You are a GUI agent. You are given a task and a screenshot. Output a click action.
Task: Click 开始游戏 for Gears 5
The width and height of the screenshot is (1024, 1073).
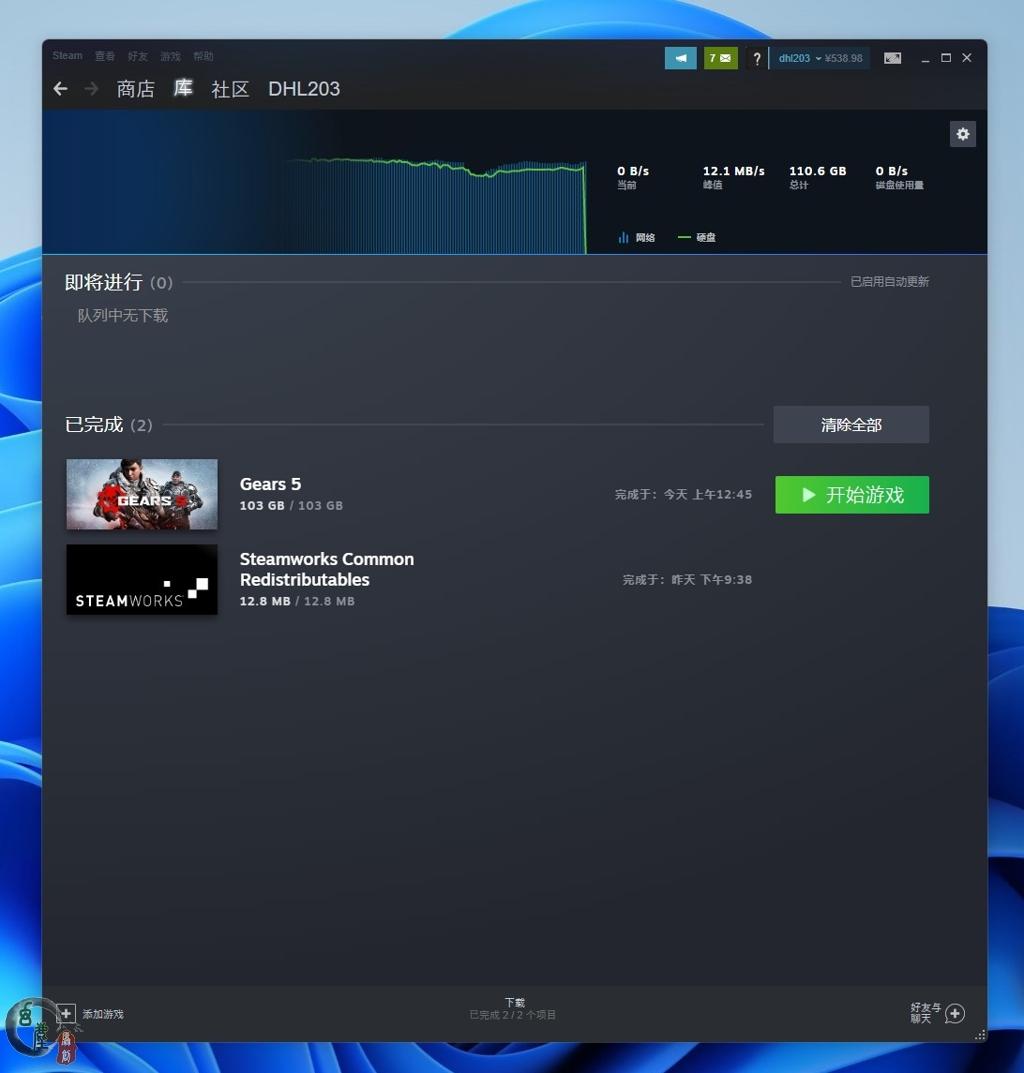pos(852,495)
